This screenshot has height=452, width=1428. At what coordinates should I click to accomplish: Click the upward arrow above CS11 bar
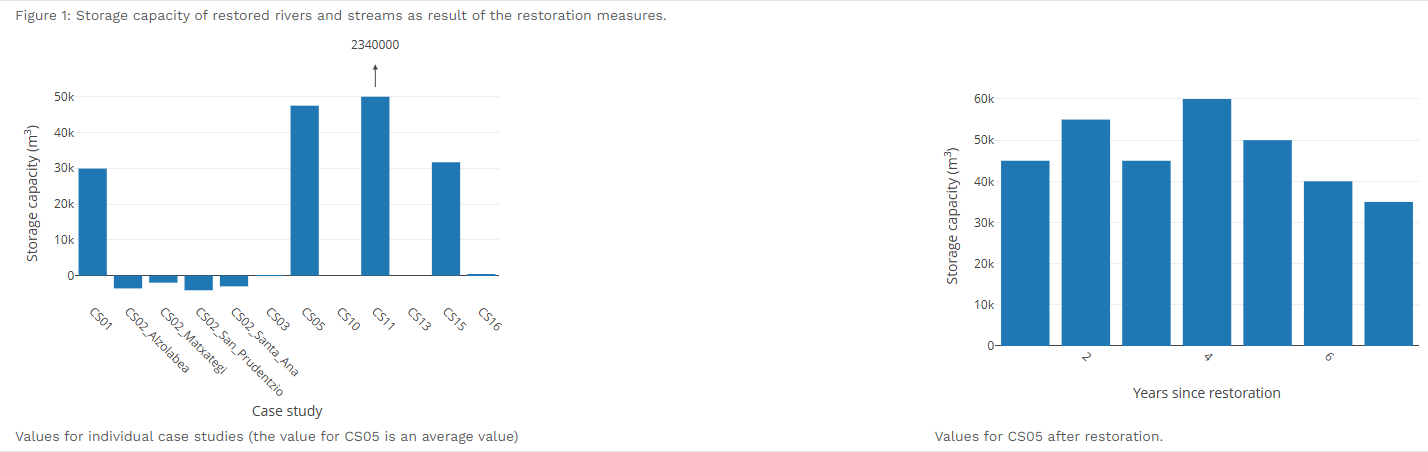375,75
